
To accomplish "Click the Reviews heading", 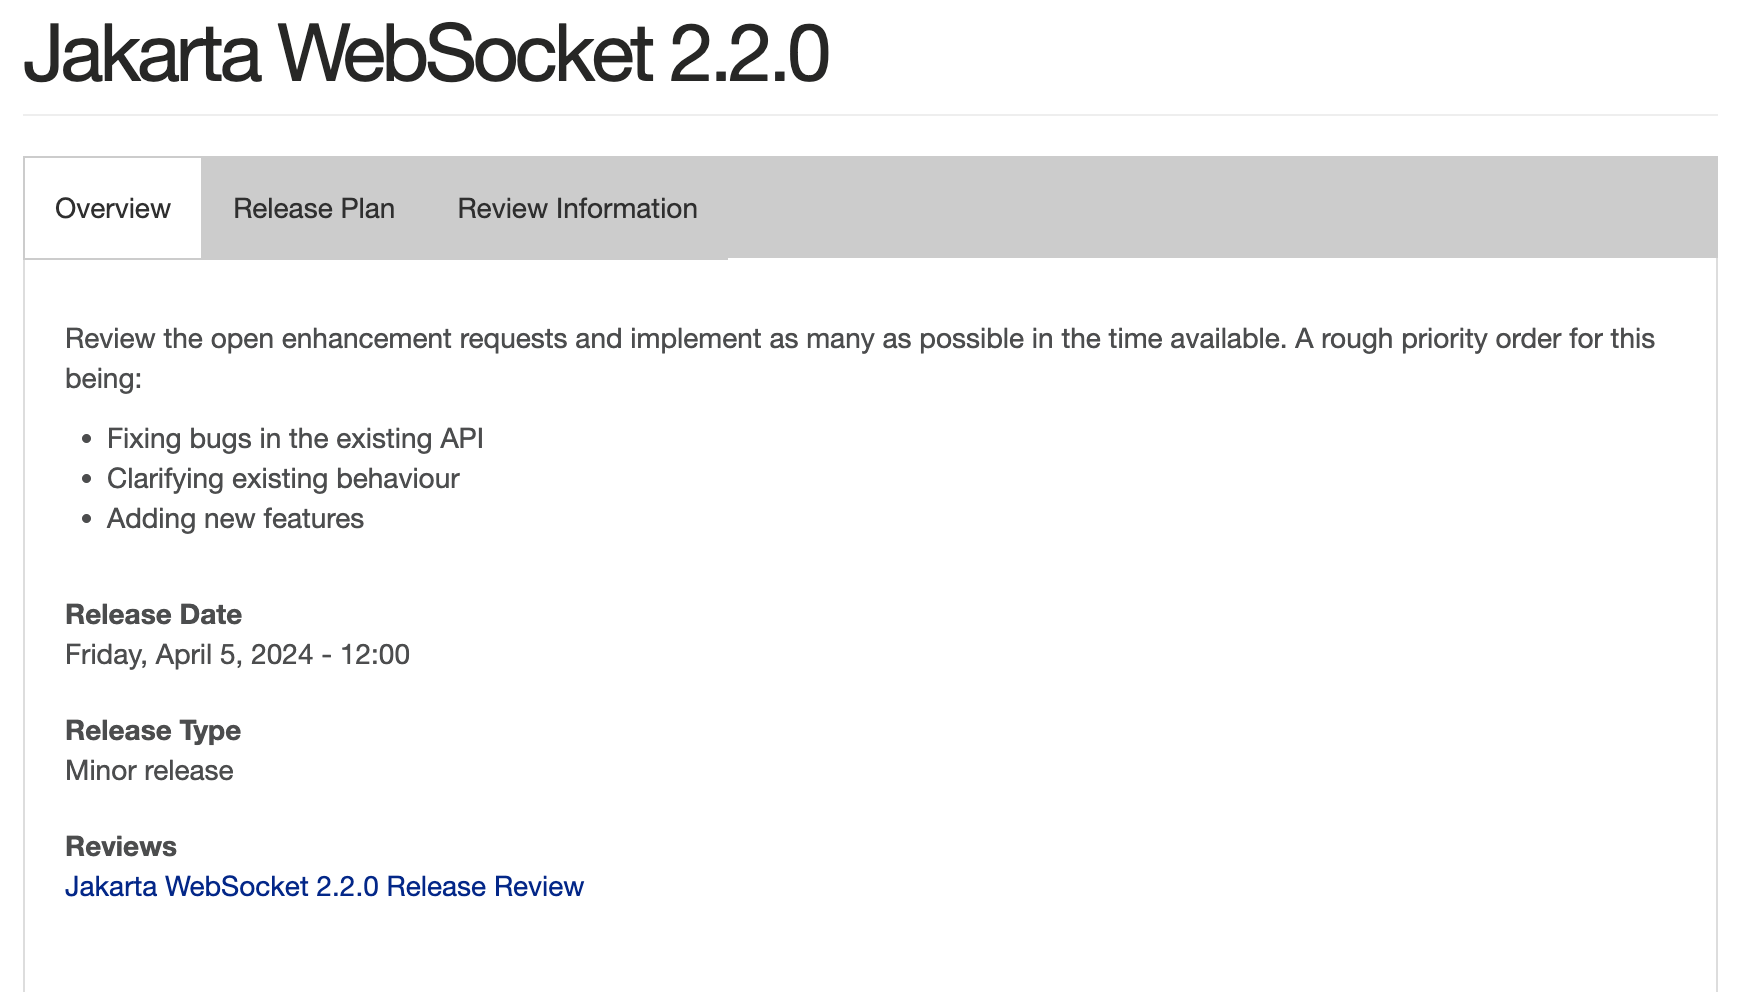I will point(121,846).
